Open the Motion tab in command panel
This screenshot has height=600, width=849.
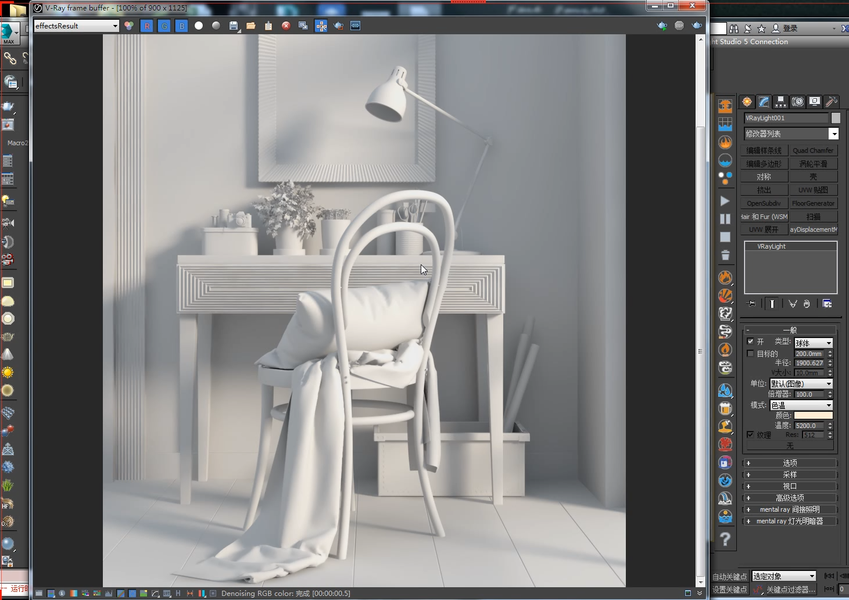798,102
